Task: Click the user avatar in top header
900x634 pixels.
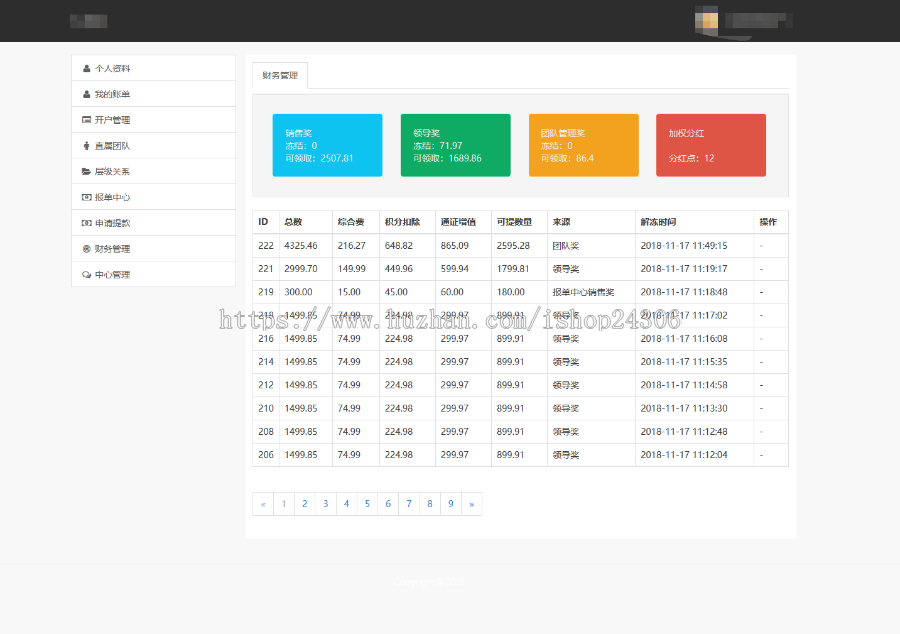Action: click(x=708, y=20)
